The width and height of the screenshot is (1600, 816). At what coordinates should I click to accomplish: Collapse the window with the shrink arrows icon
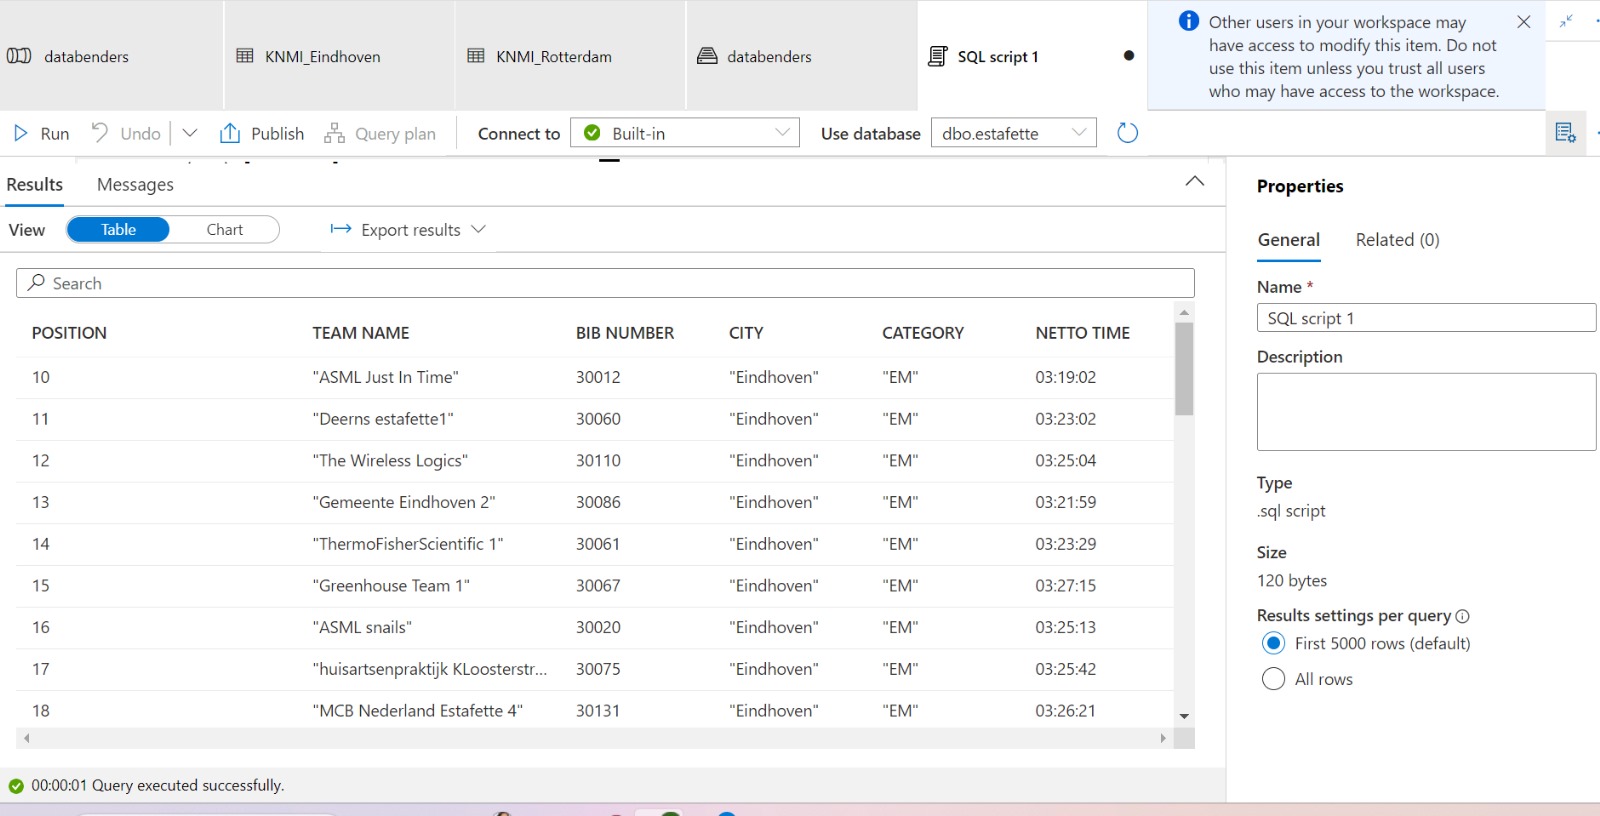coord(1566,21)
